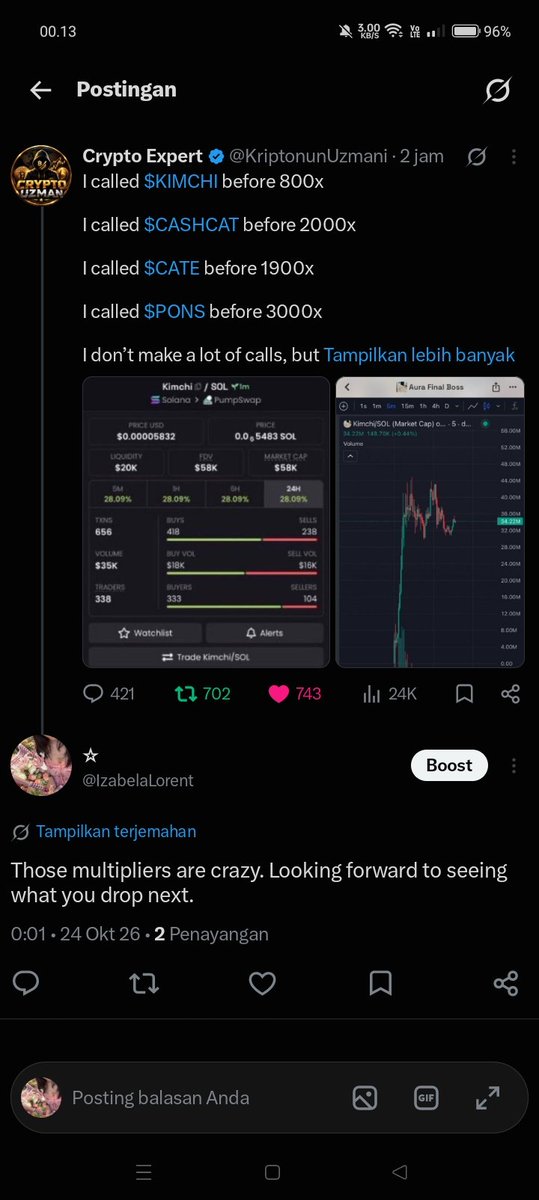Tap the Grok icon on Crypto Expert's post

pos(477,157)
